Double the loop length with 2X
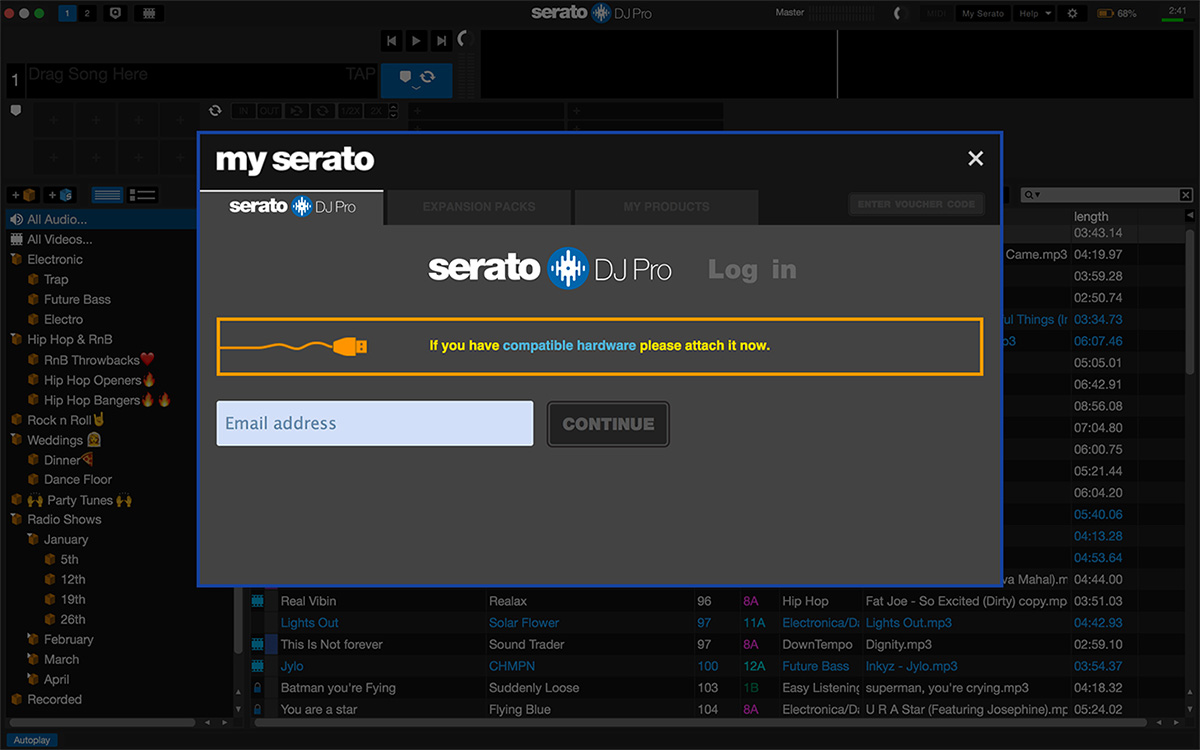1200x750 pixels. pyautogui.click(x=374, y=110)
